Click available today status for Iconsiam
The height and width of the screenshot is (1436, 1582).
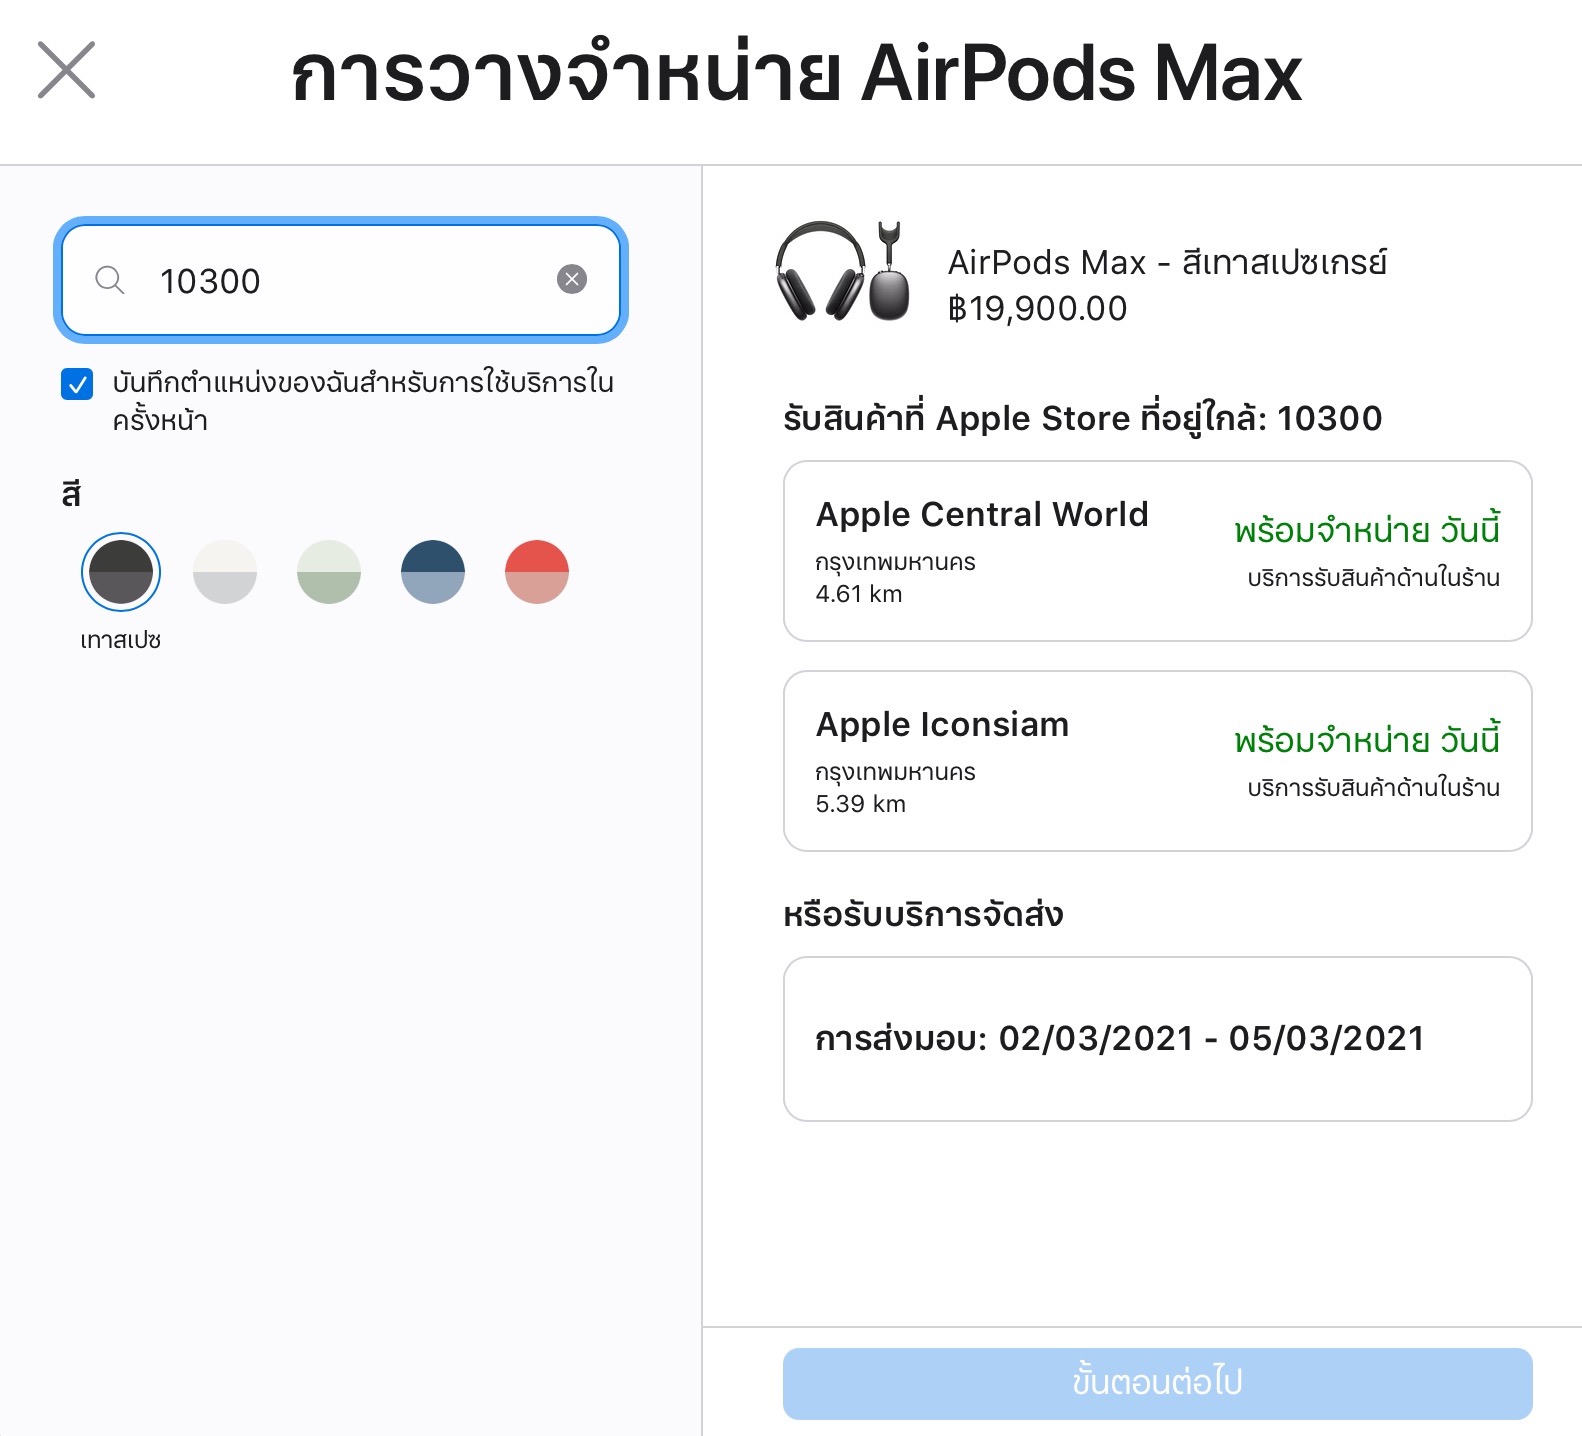1366,740
